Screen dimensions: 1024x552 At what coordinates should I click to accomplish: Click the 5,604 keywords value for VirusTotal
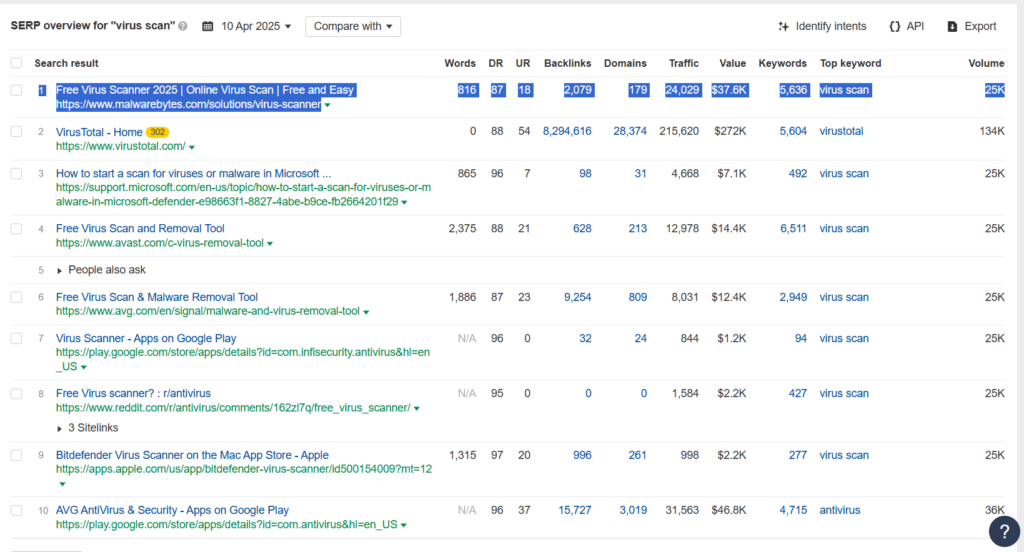pos(793,131)
